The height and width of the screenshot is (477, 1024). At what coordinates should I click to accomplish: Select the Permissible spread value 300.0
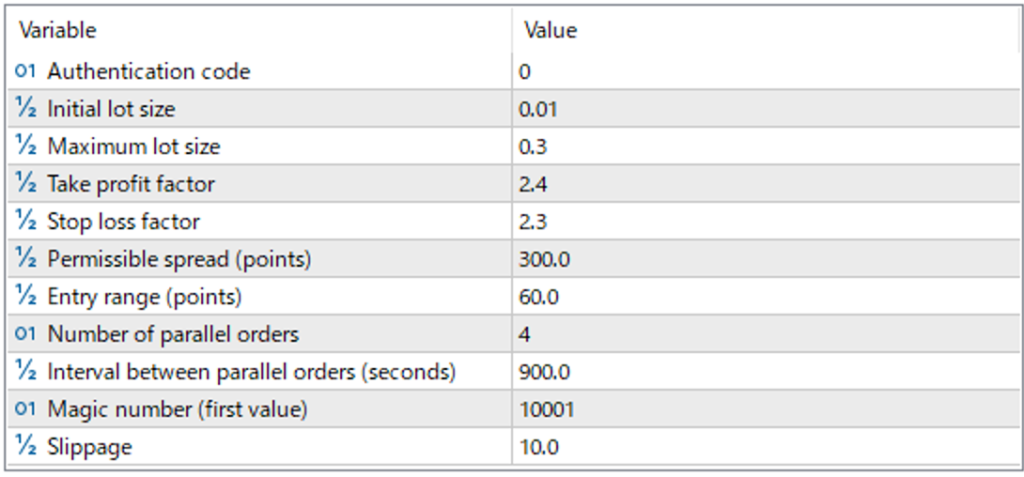click(544, 259)
